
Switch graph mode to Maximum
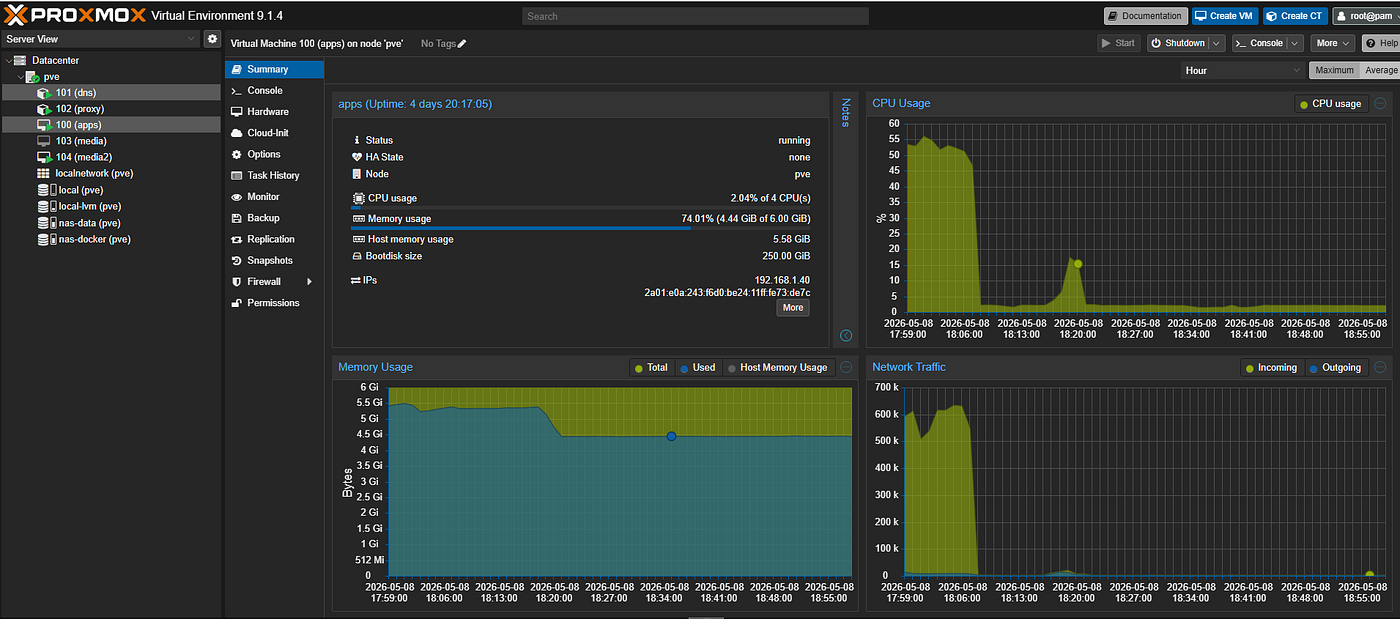tap(1334, 70)
